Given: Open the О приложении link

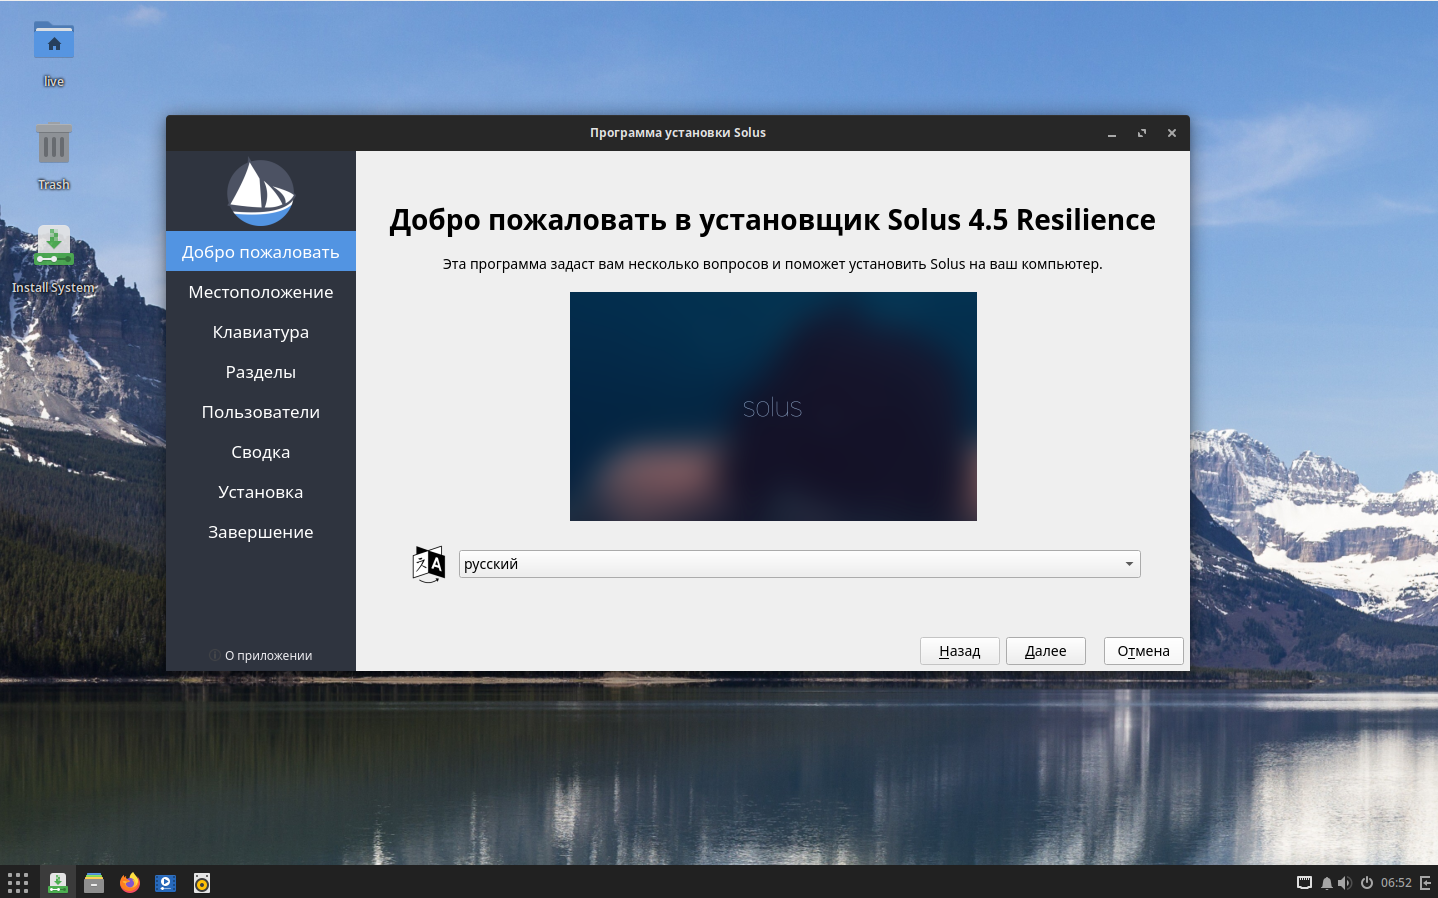Looking at the screenshot, I should pyautogui.click(x=261, y=655).
